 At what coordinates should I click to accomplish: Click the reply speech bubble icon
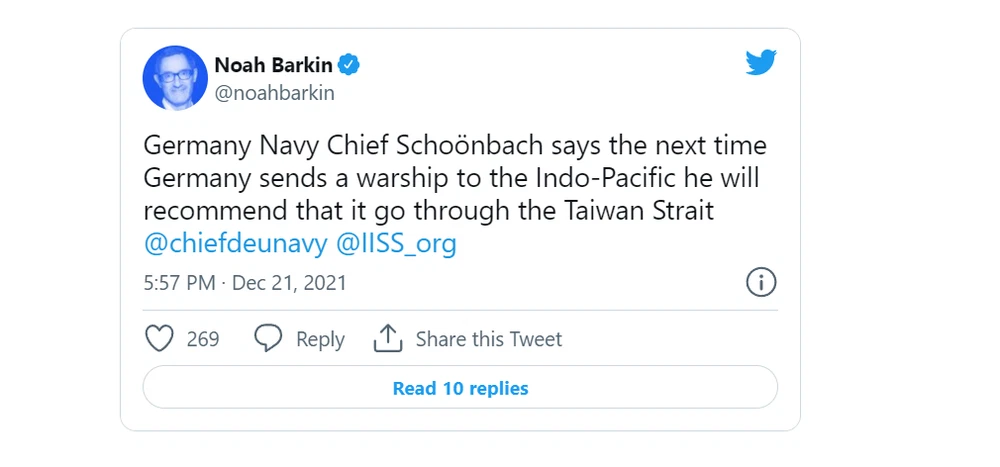(x=268, y=339)
